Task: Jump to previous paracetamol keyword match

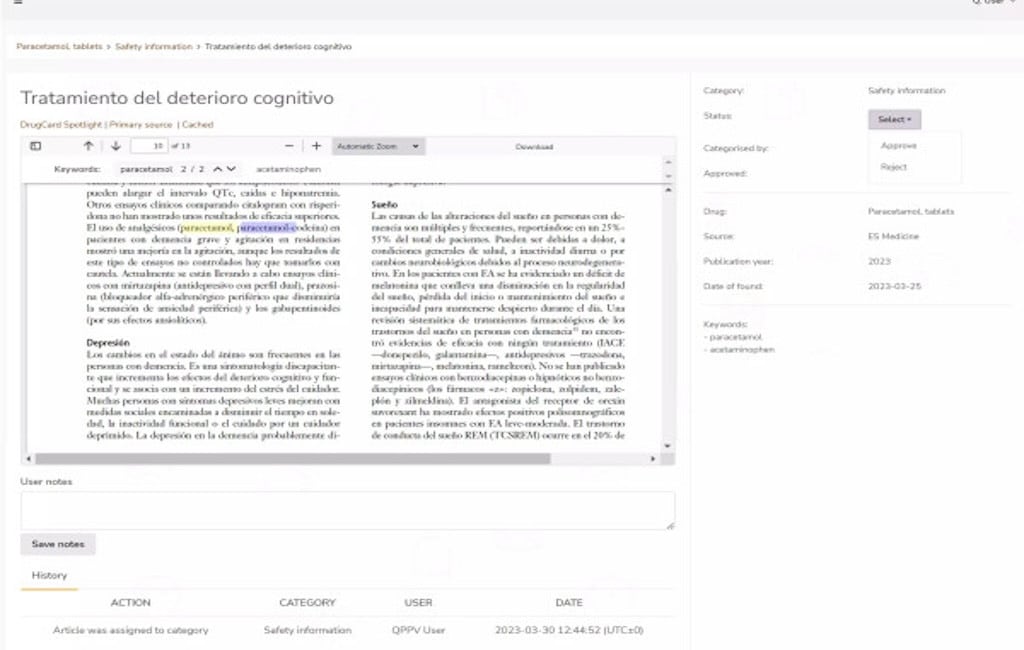Action: click(x=217, y=169)
